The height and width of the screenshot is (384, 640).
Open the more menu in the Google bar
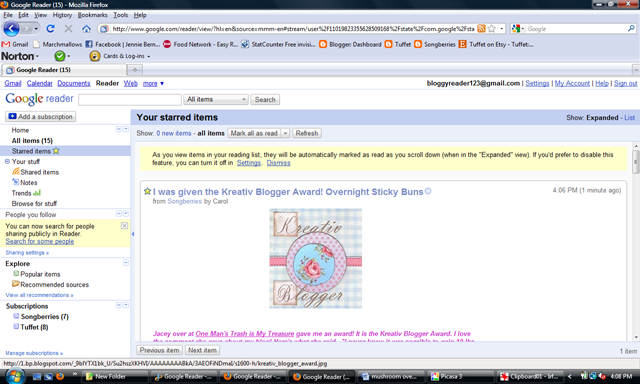[x=153, y=83]
